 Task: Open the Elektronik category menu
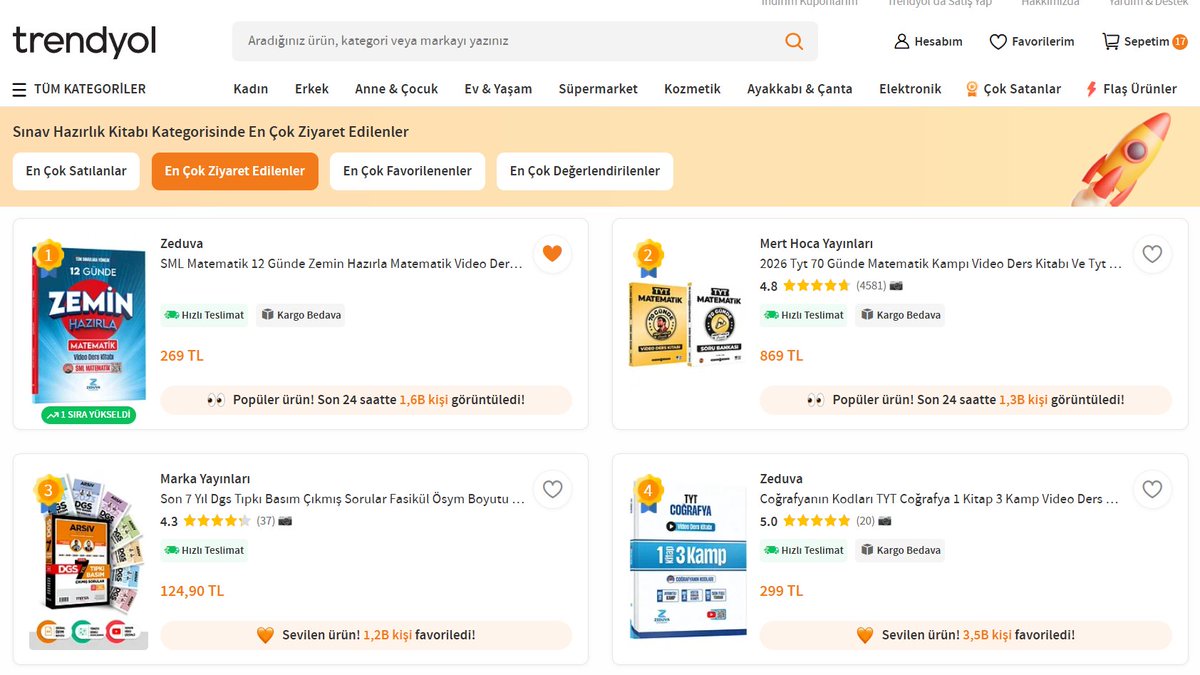click(910, 89)
